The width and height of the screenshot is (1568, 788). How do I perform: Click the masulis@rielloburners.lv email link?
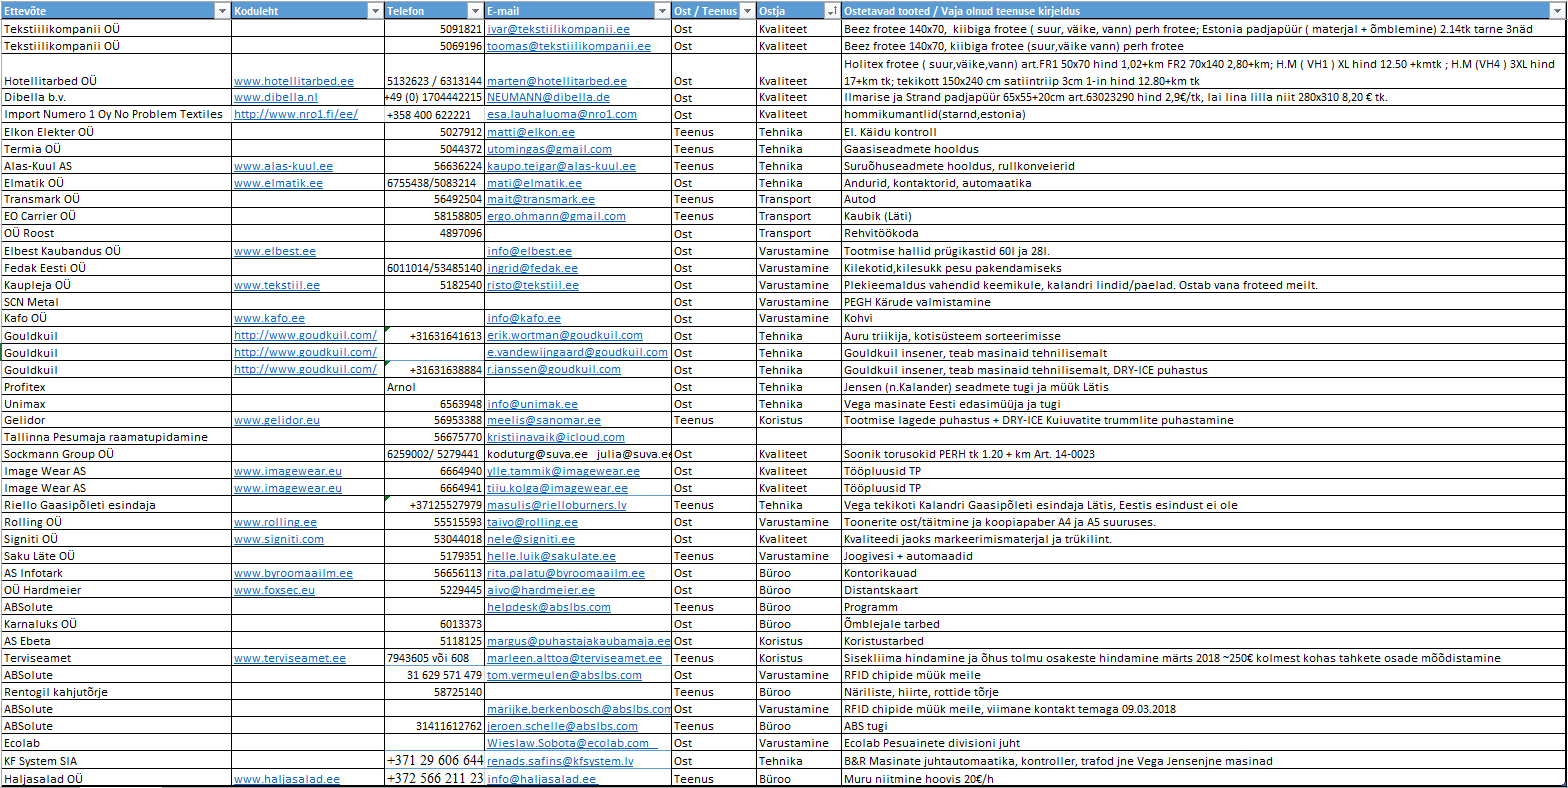pyautogui.click(x=557, y=505)
